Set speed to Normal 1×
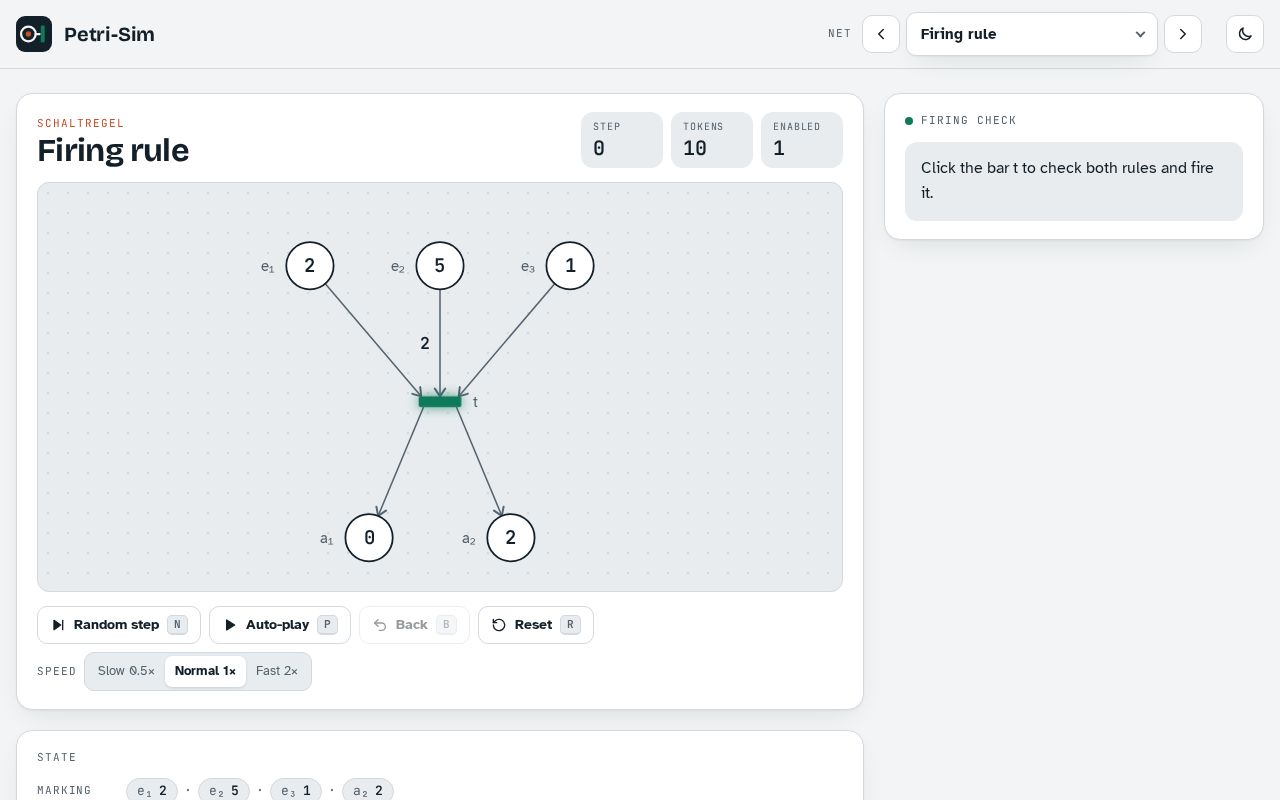1280x800 pixels. point(205,671)
